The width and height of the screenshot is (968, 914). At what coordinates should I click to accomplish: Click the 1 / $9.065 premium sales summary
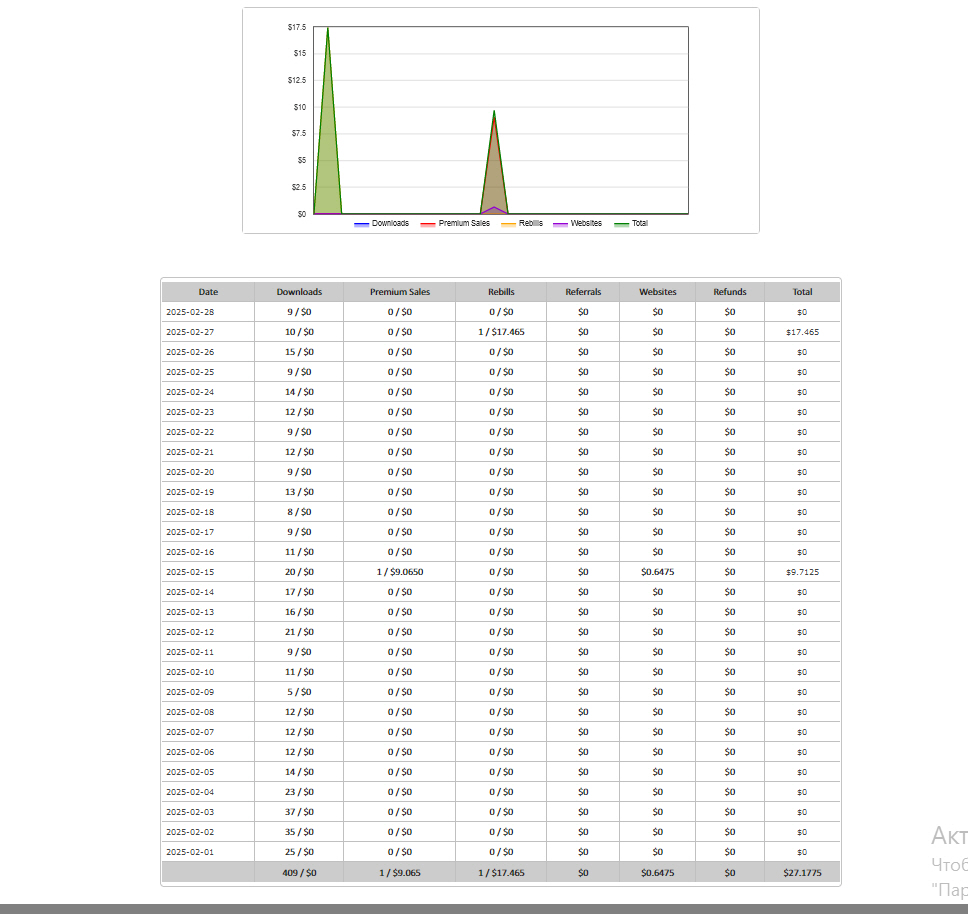click(x=400, y=873)
